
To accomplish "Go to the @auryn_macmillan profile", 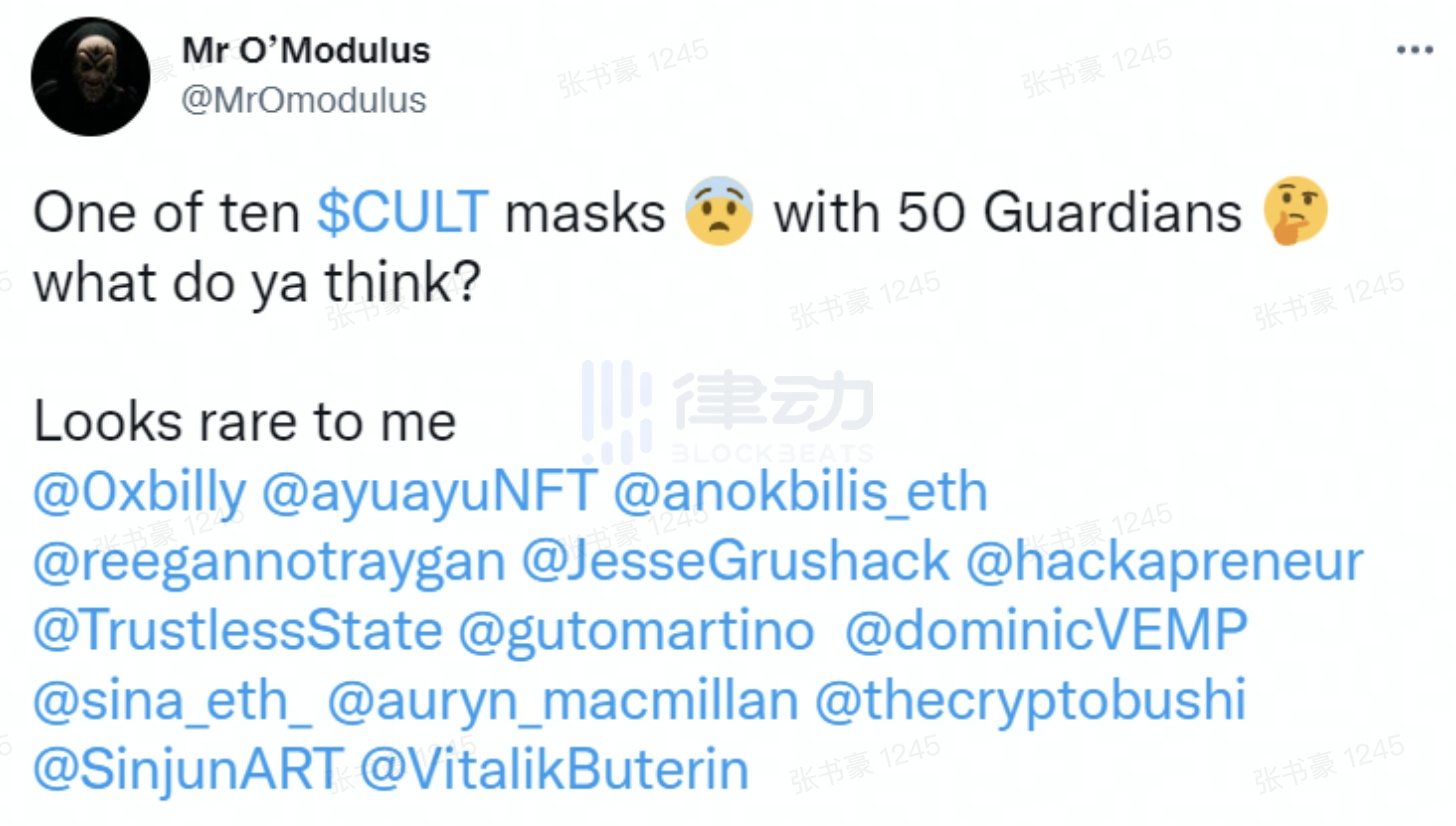I will [563, 702].
